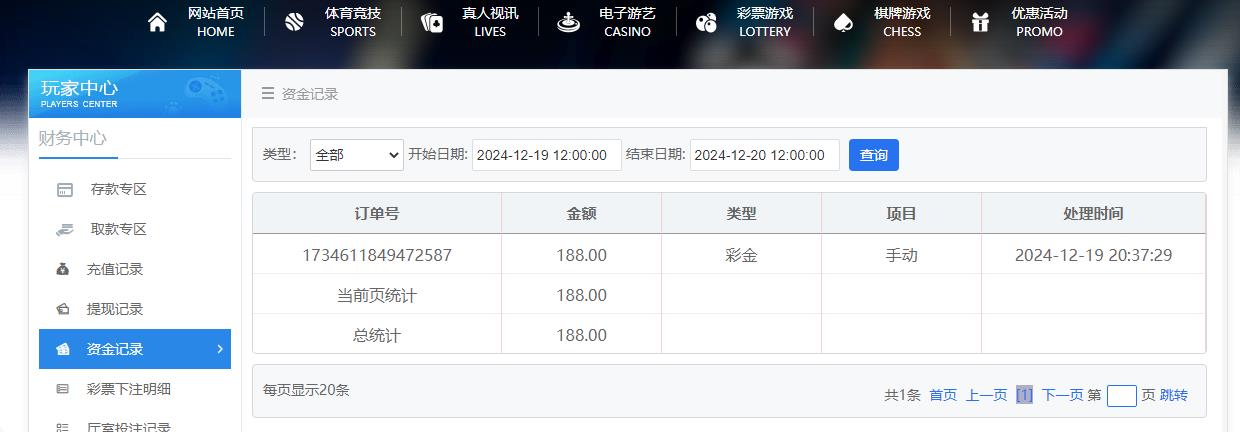The image size is (1240, 432).
Task: Click the home house icon
Action: pyautogui.click(x=157, y=23)
